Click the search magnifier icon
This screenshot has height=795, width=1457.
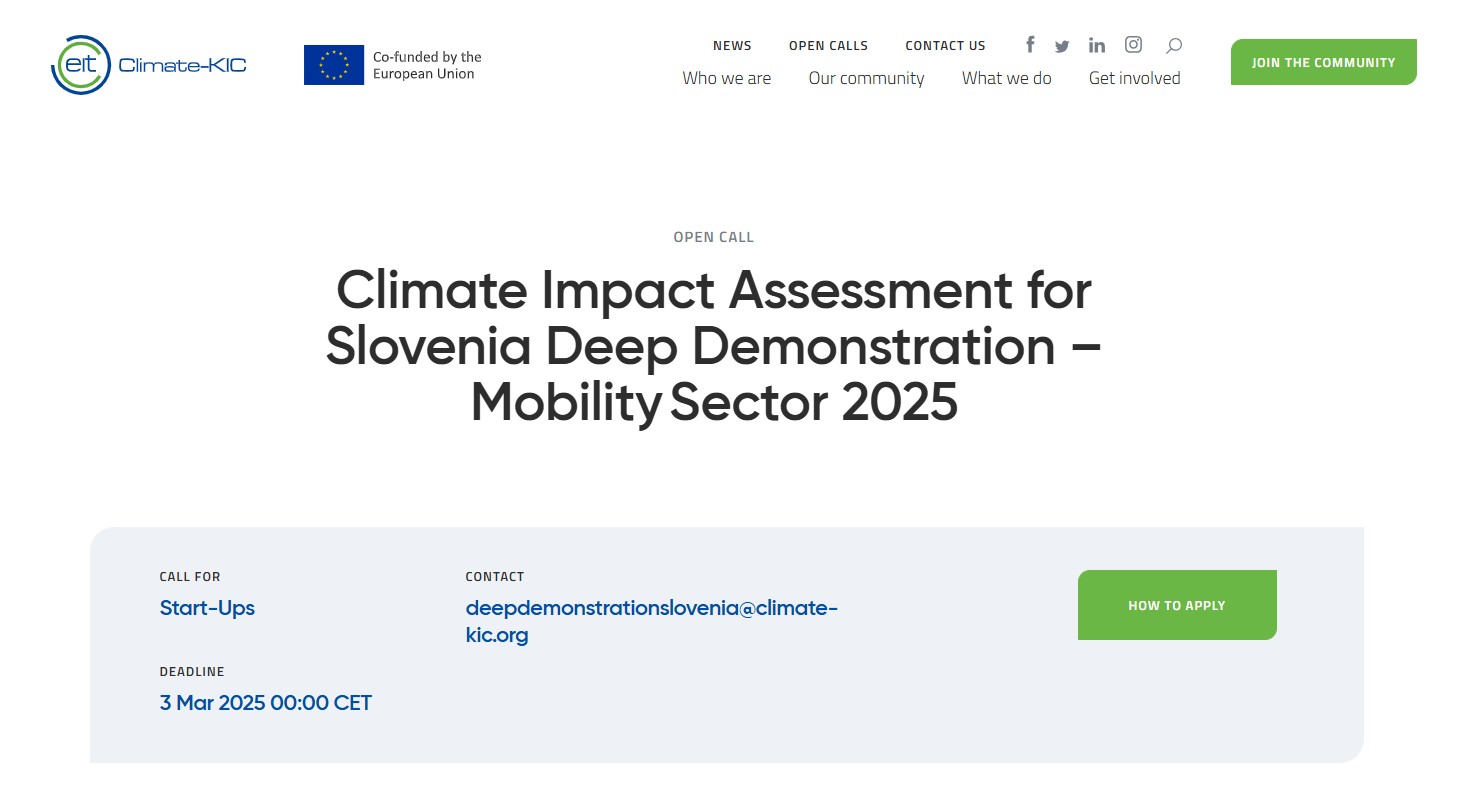click(x=1174, y=45)
